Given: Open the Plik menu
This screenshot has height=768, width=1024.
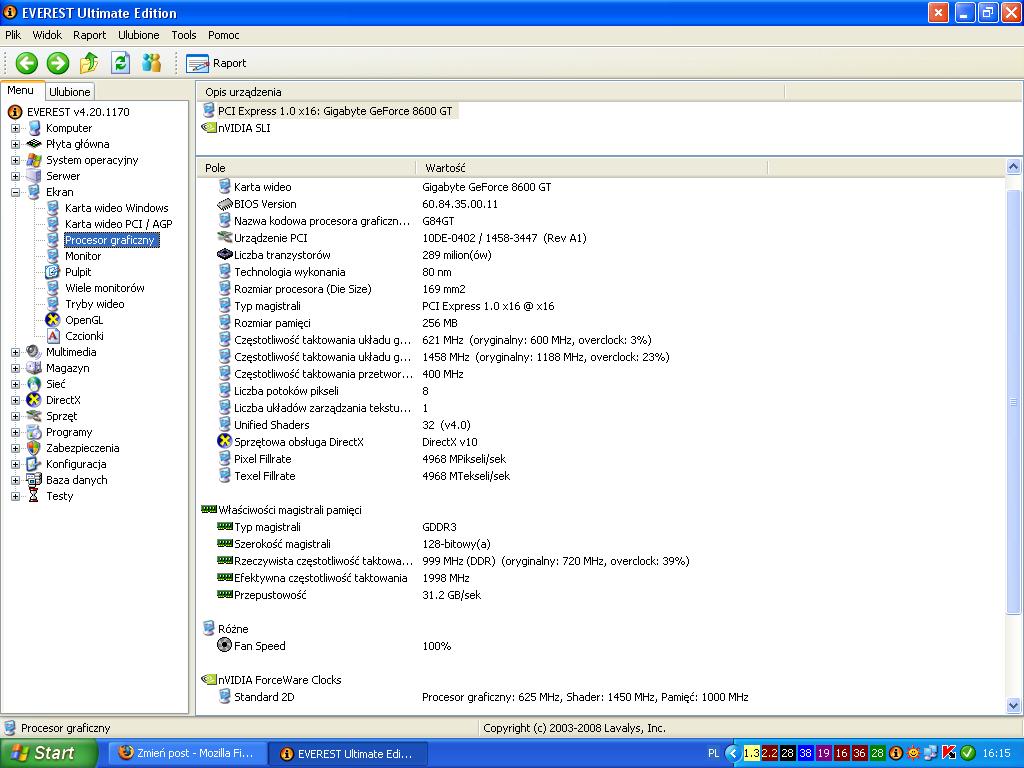Looking at the screenshot, I should pyautogui.click(x=13, y=35).
